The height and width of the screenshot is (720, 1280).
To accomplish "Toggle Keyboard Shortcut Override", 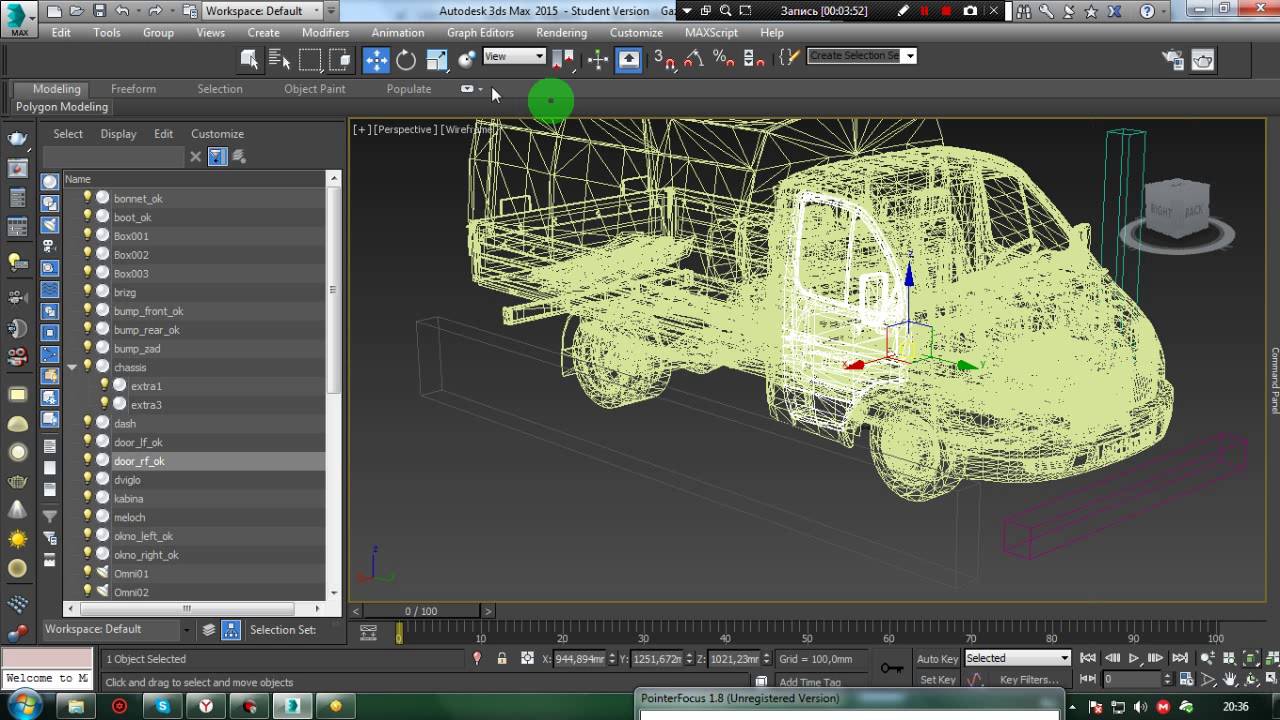I will [628, 60].
